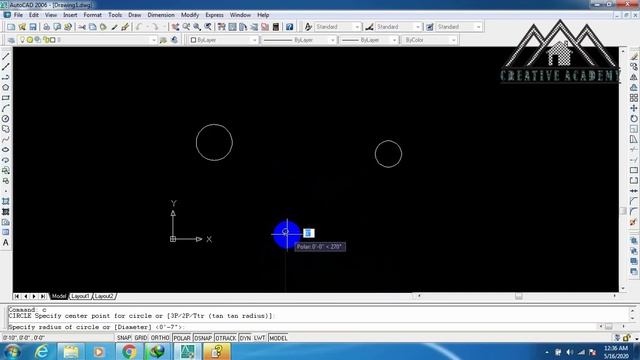Image resolution: width=640 pixels, height=360 pixels.
Task: Click the Match Properties brush icon
Action: click(x=115, y=27)
